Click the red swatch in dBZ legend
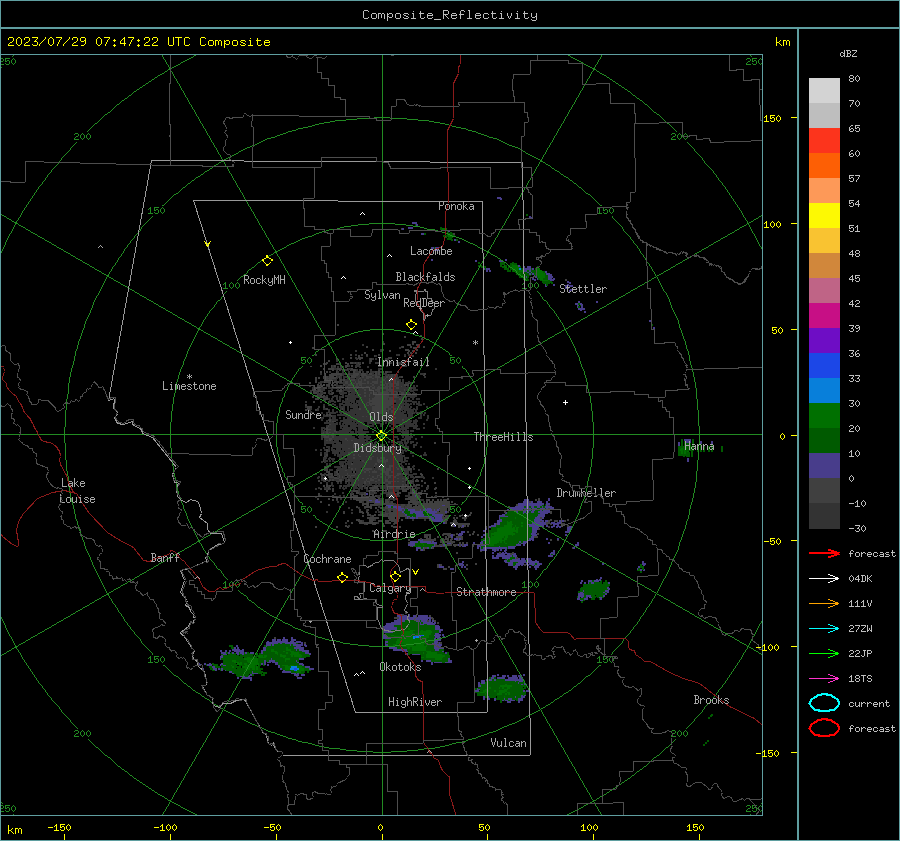 [x=824, y=140]
